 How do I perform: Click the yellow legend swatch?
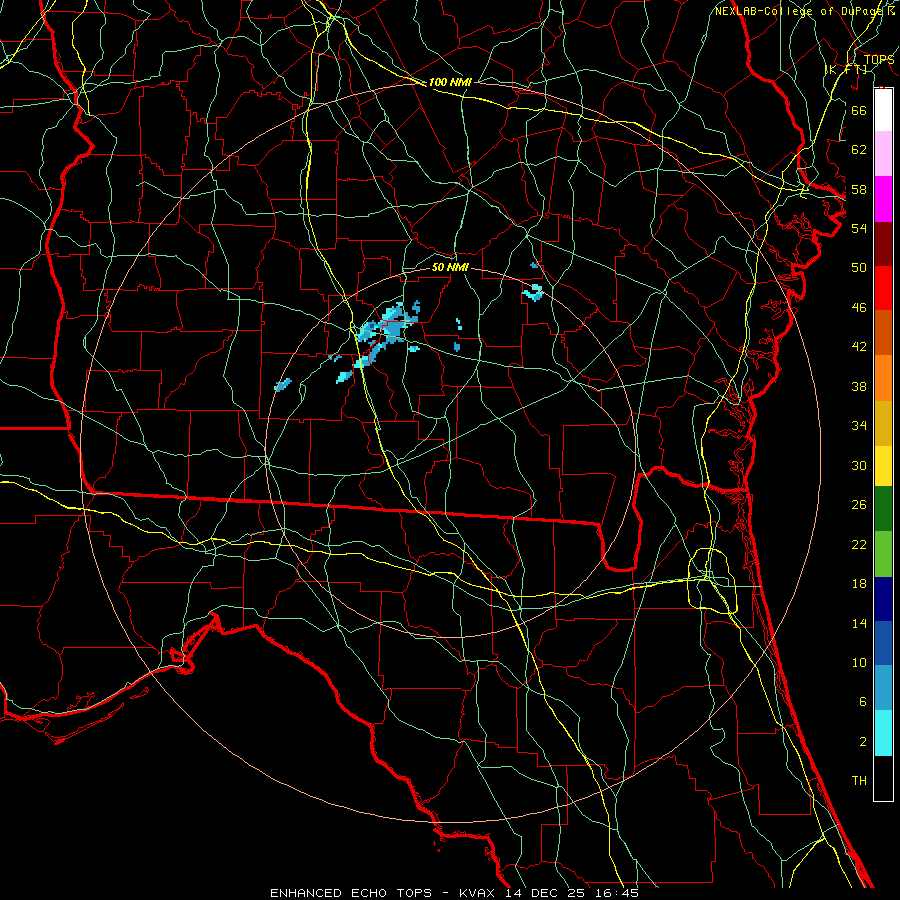(883, 466)
